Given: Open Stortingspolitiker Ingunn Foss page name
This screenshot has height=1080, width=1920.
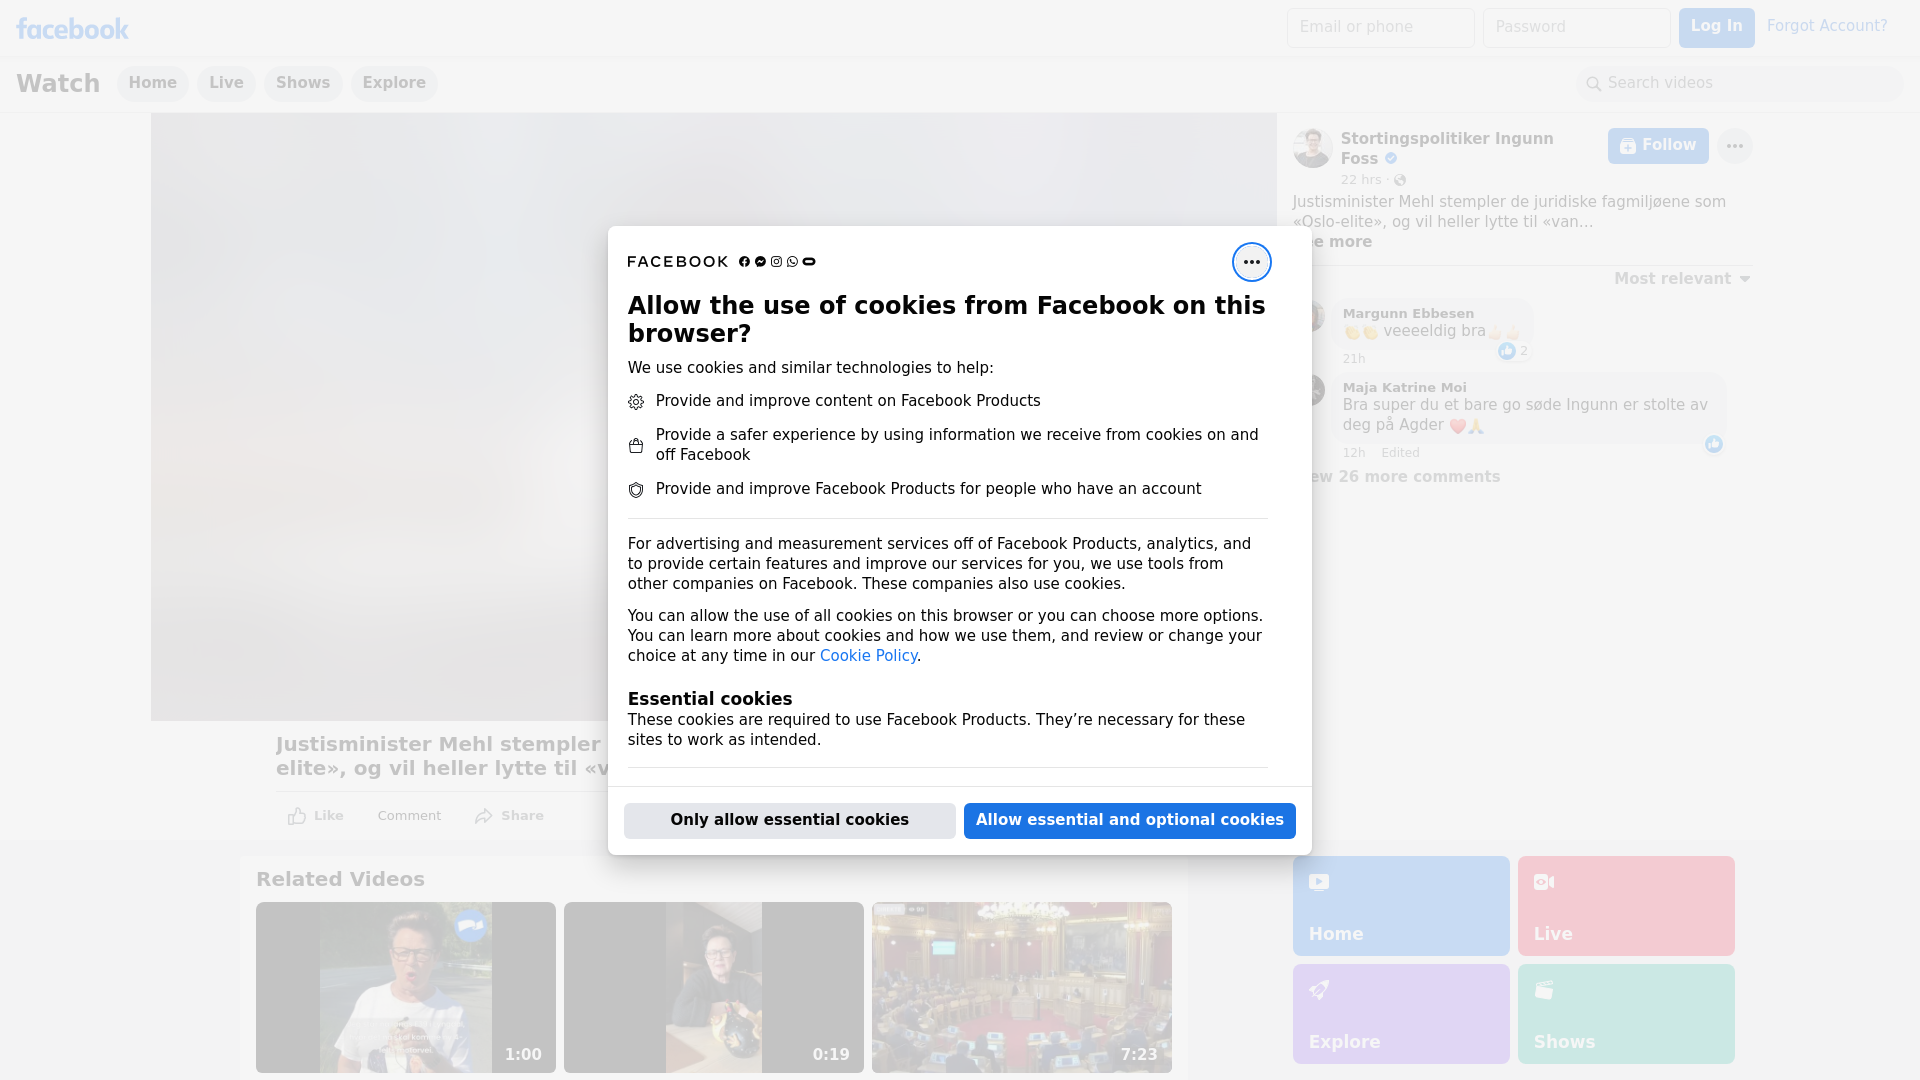Looking at the screenshot, I should click(x=1447, y=149).
